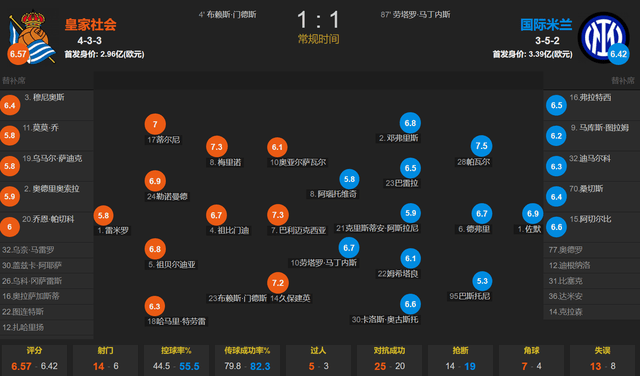
Task: Click the Inter Milan club crest
Action: (x=603, y=38)
